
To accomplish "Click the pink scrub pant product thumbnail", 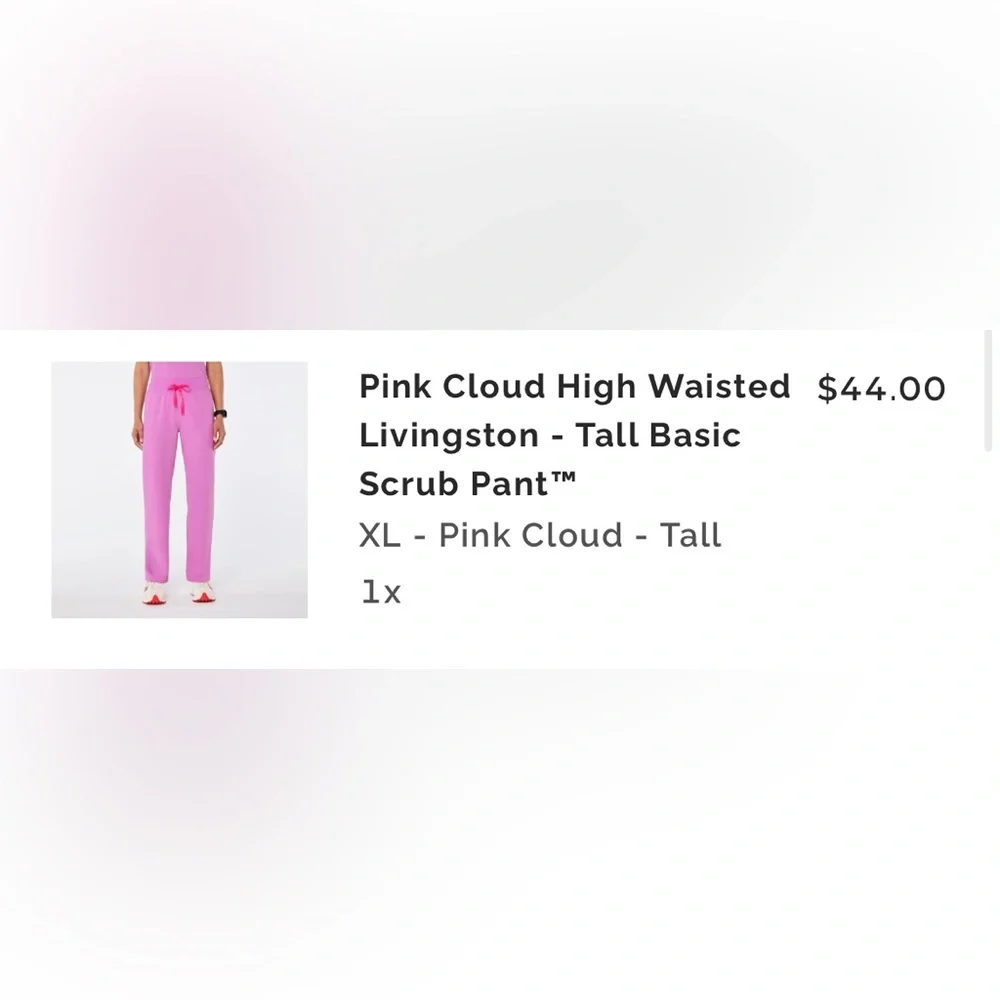I will pyautogui.click(x=179, y=490).
